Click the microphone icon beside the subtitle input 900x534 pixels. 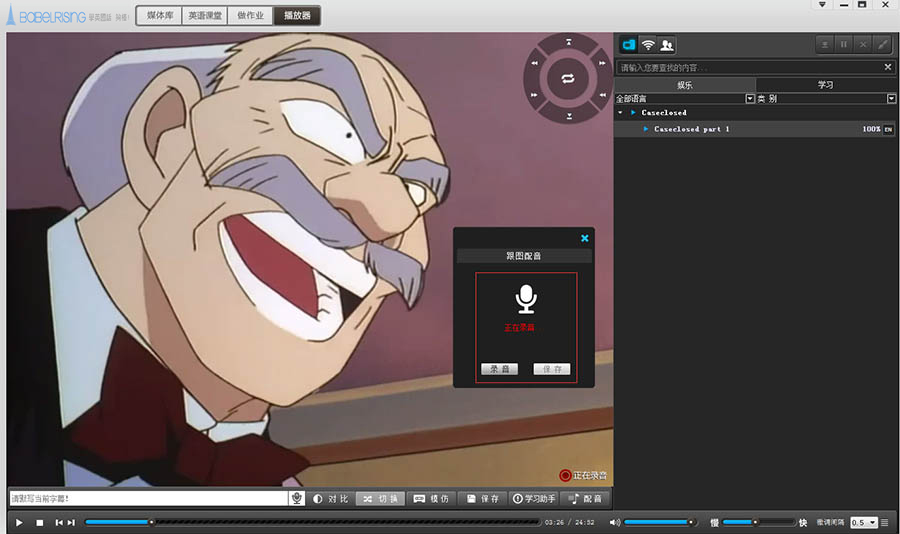click(x=296, y=498)
